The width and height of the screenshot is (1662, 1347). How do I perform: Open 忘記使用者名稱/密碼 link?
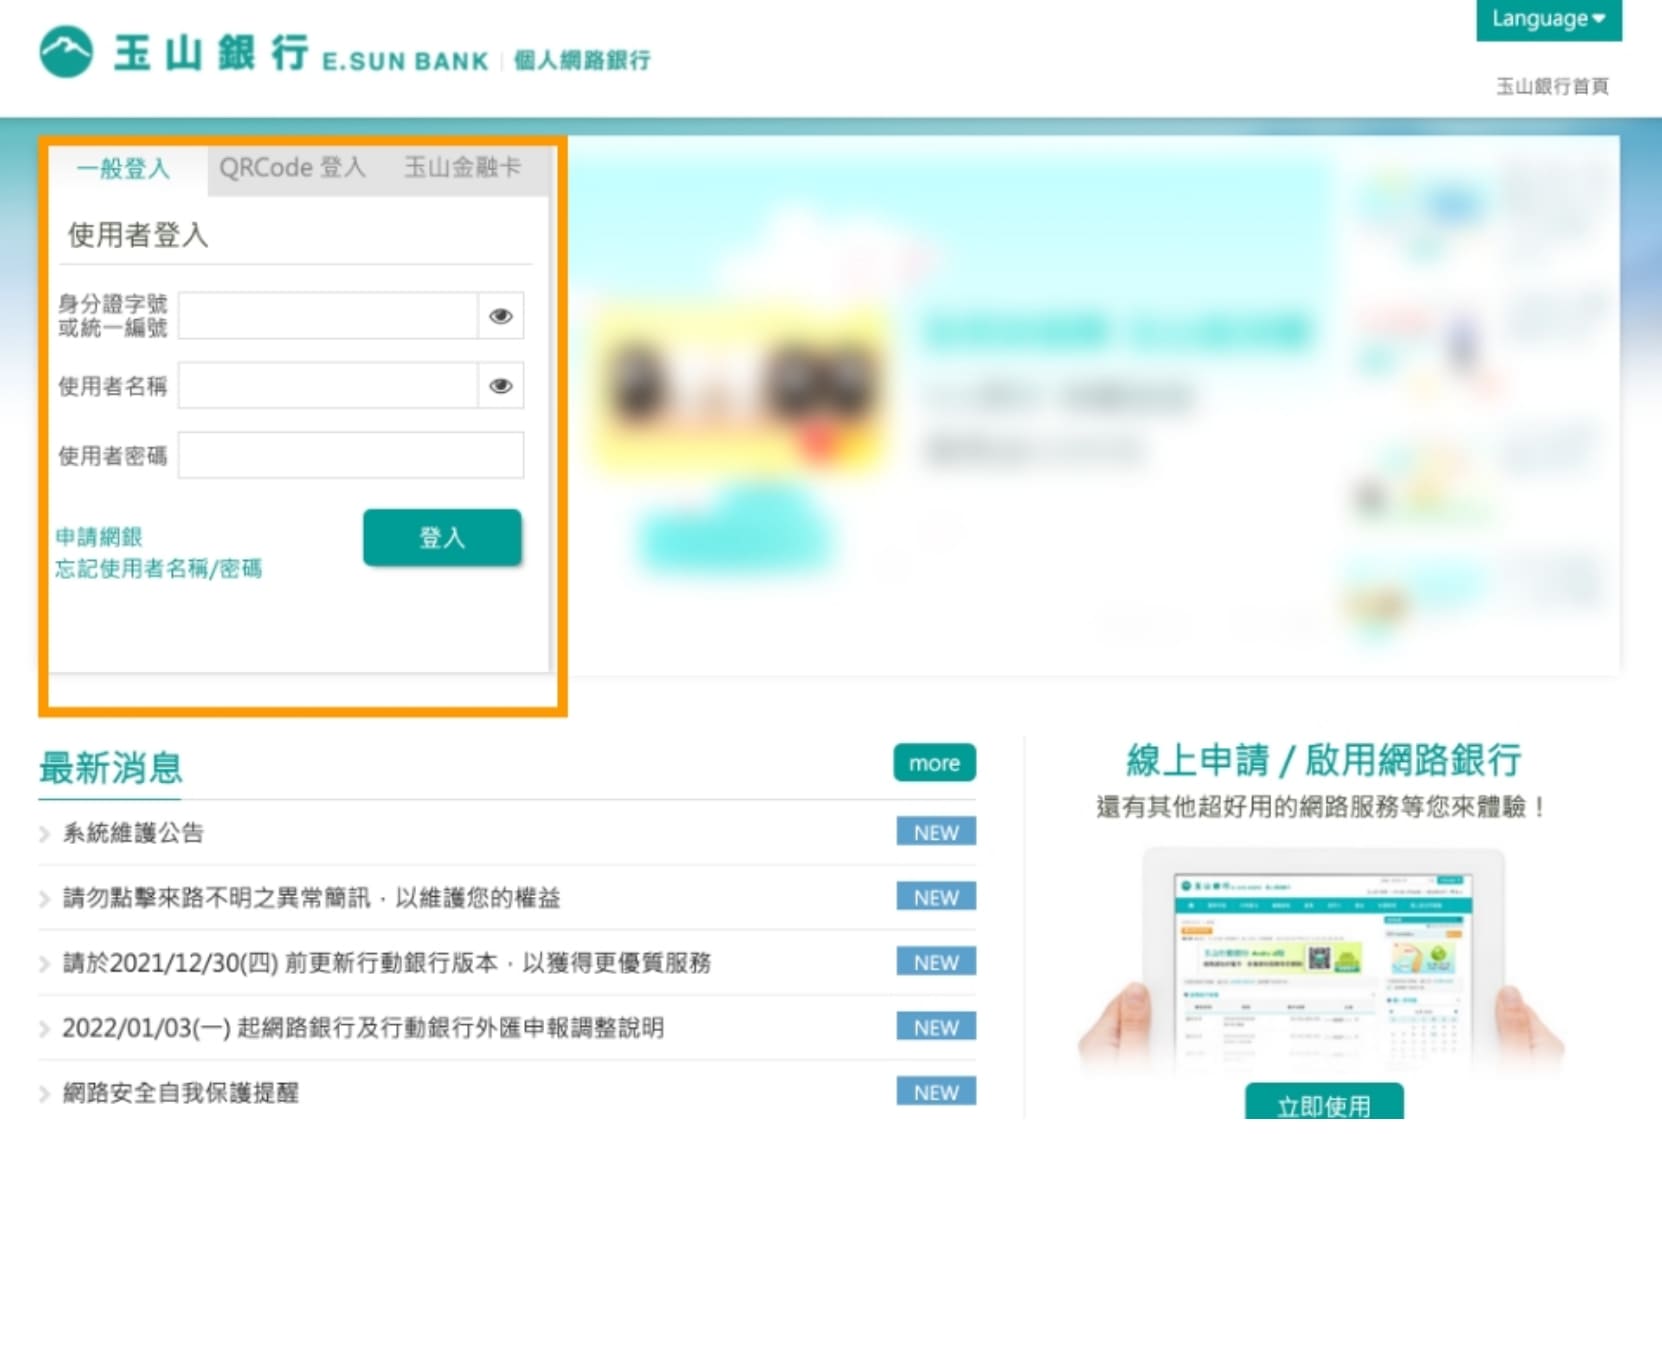tap(159, 569)
